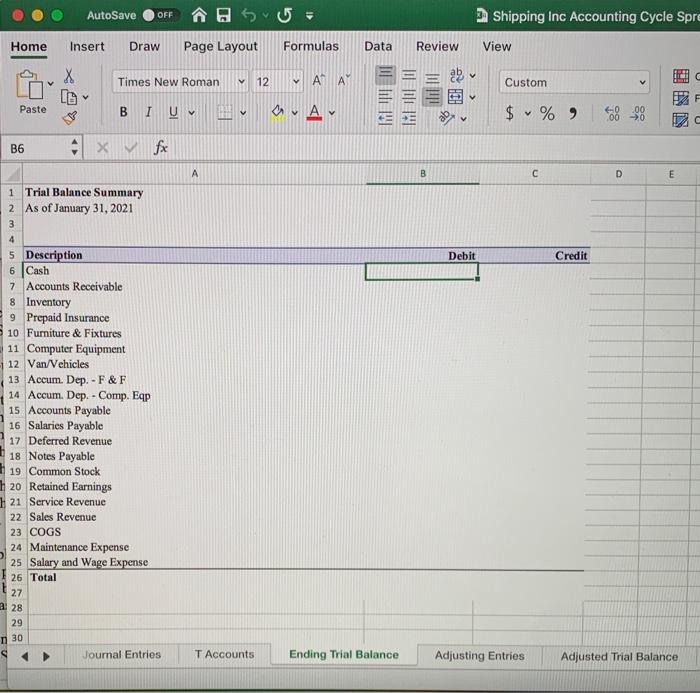Open the Underline style dropdown arrow
Screen dimensions: 700x693
tap(192, 113)
